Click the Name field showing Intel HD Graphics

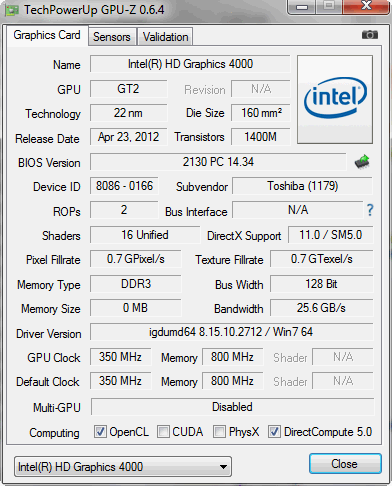(x=190, y=64)
